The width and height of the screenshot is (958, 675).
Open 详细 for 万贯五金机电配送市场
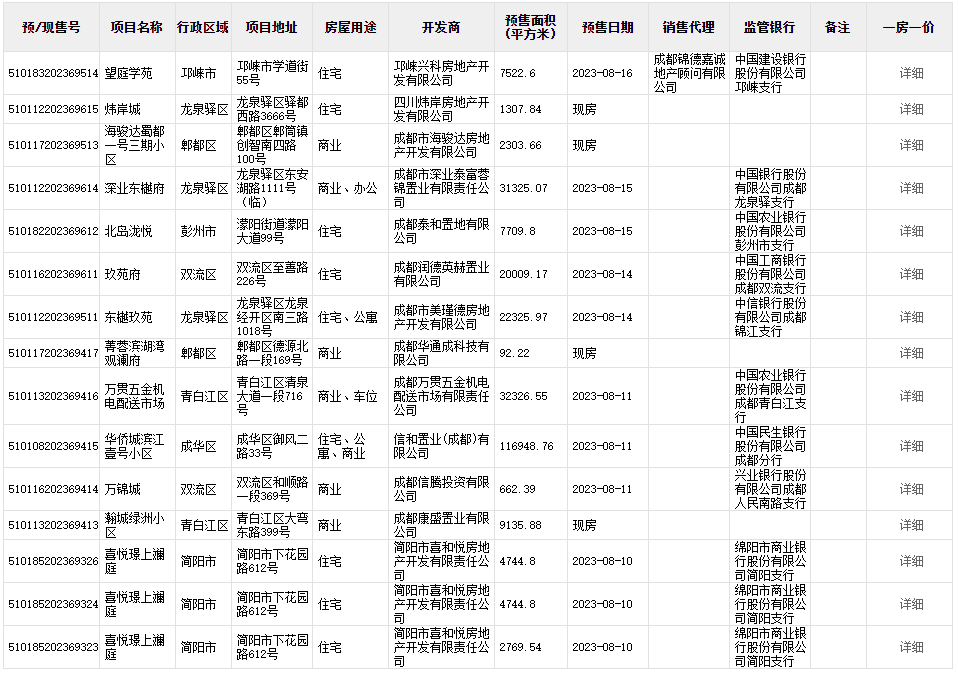coord(911,396)
